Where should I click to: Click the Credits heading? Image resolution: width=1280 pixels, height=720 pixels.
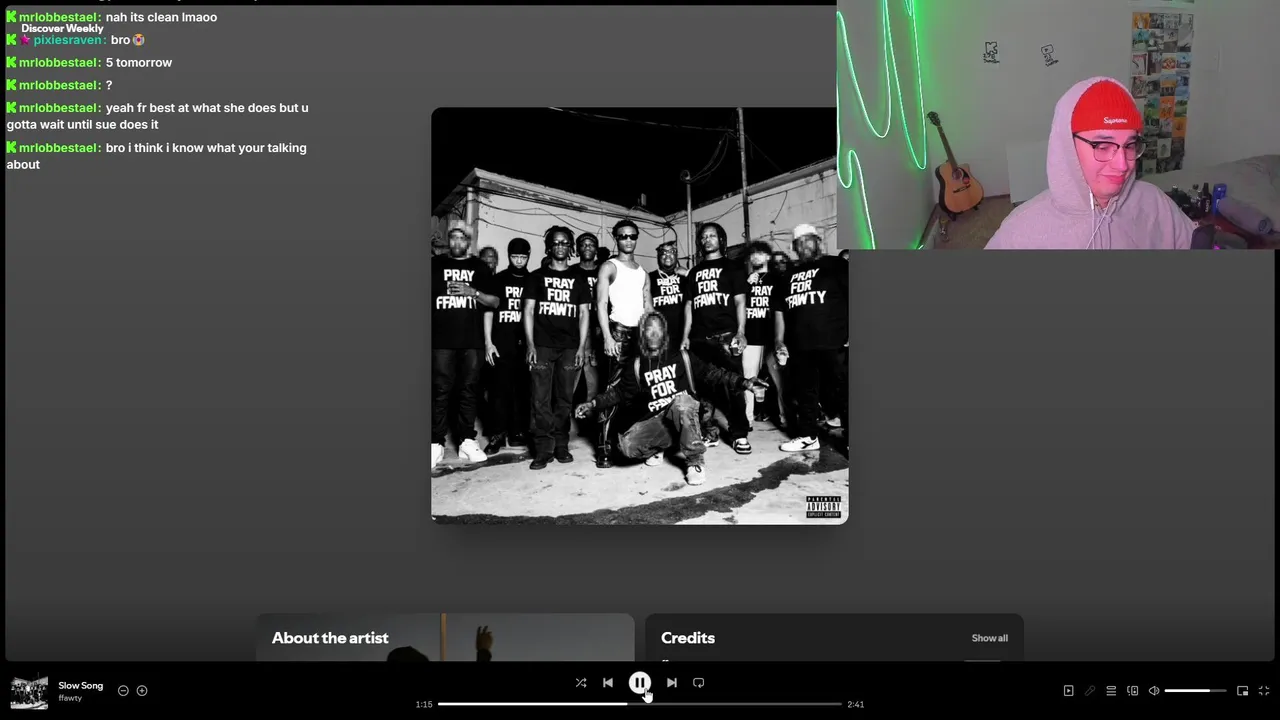pos(688,638)
